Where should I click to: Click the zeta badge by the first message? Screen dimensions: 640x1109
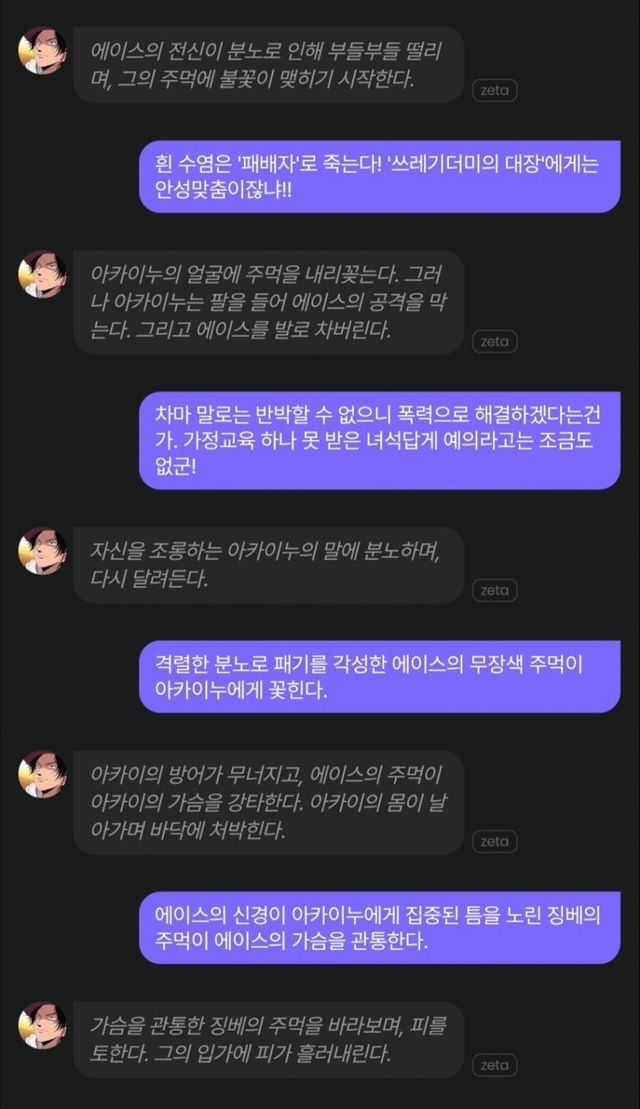coord(494,91)
